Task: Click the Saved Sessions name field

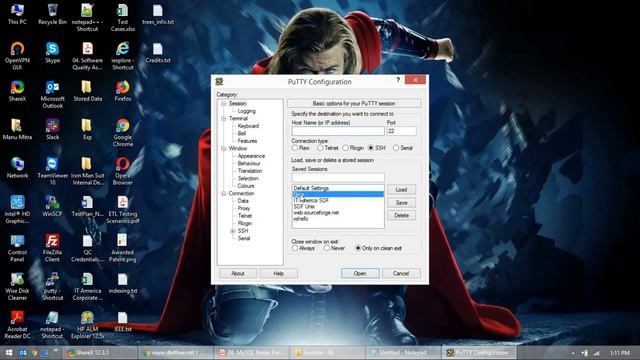Action: point(338,177)
